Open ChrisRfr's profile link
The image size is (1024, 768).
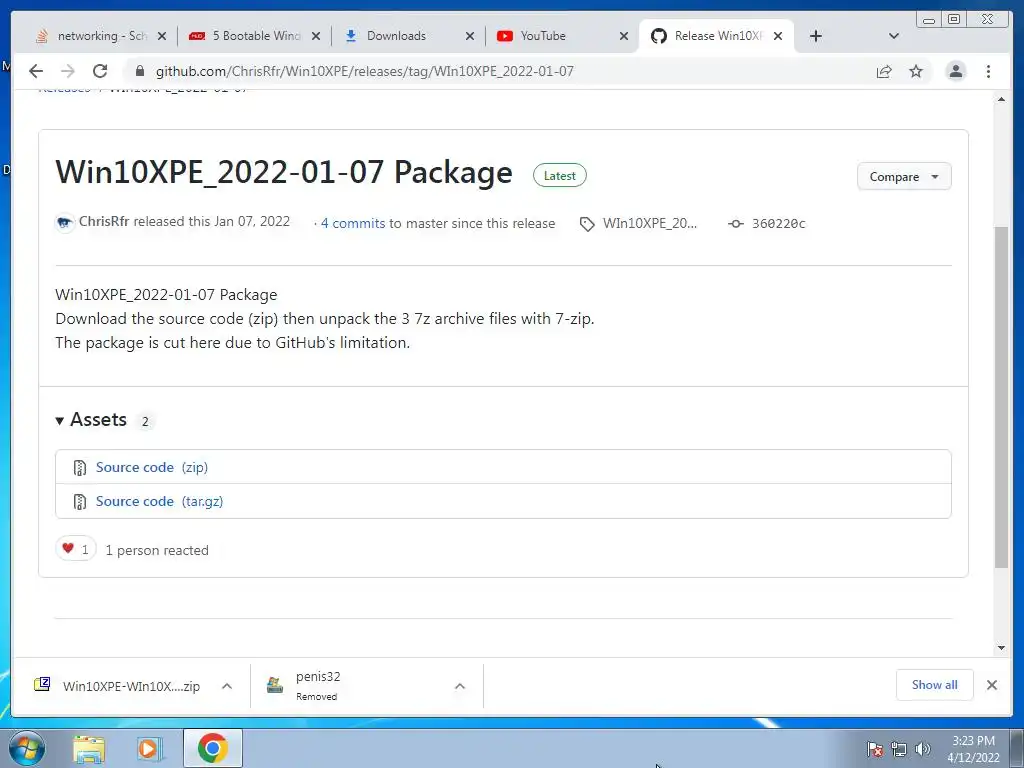click(x=104, y=221)
